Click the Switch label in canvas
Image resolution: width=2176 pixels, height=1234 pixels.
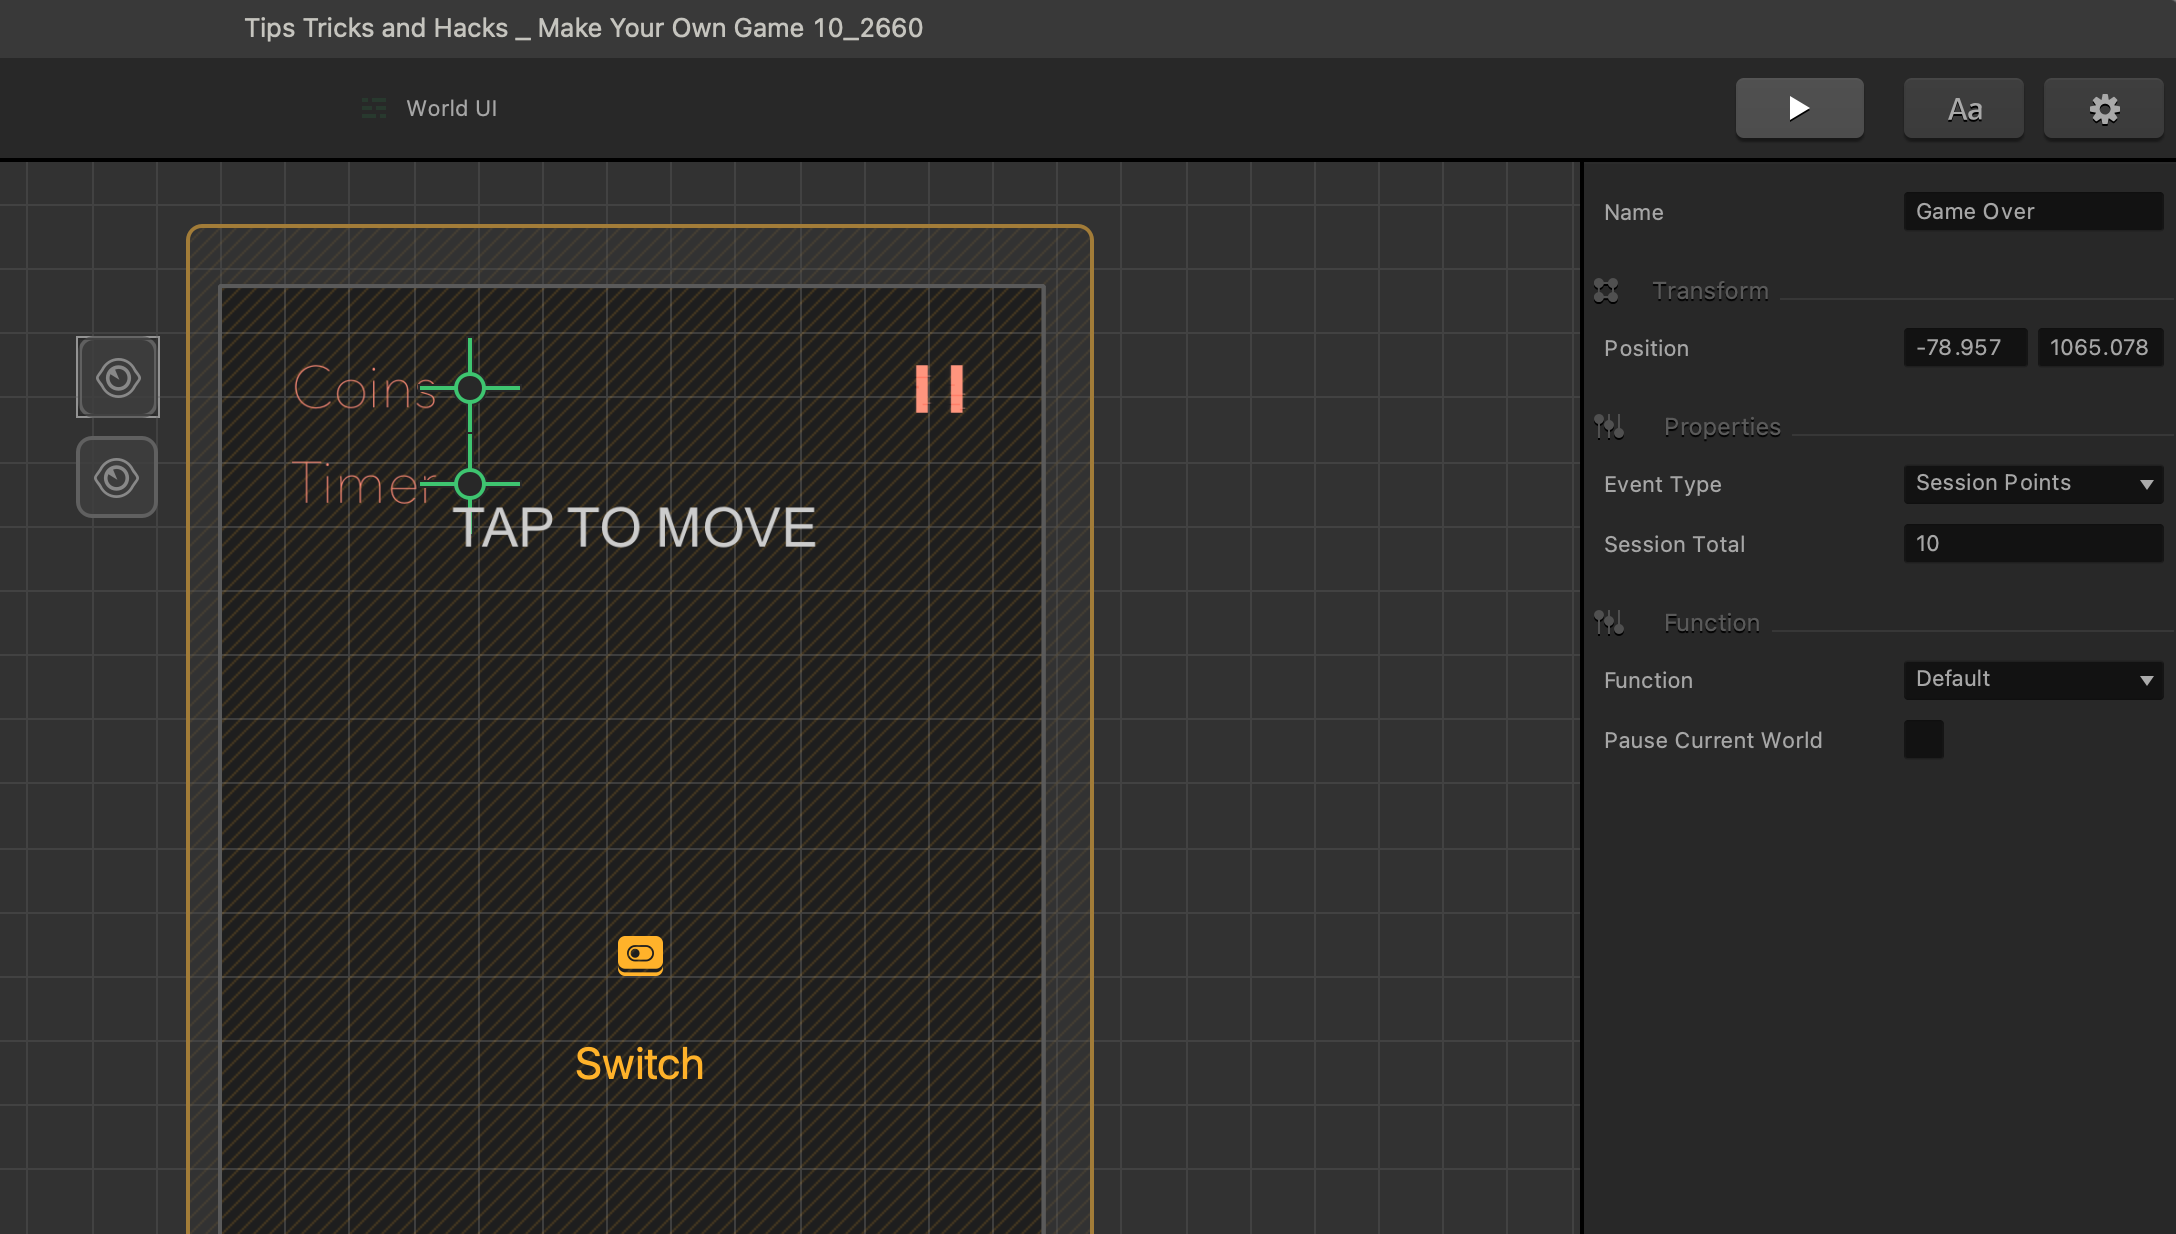[639, 1064]
